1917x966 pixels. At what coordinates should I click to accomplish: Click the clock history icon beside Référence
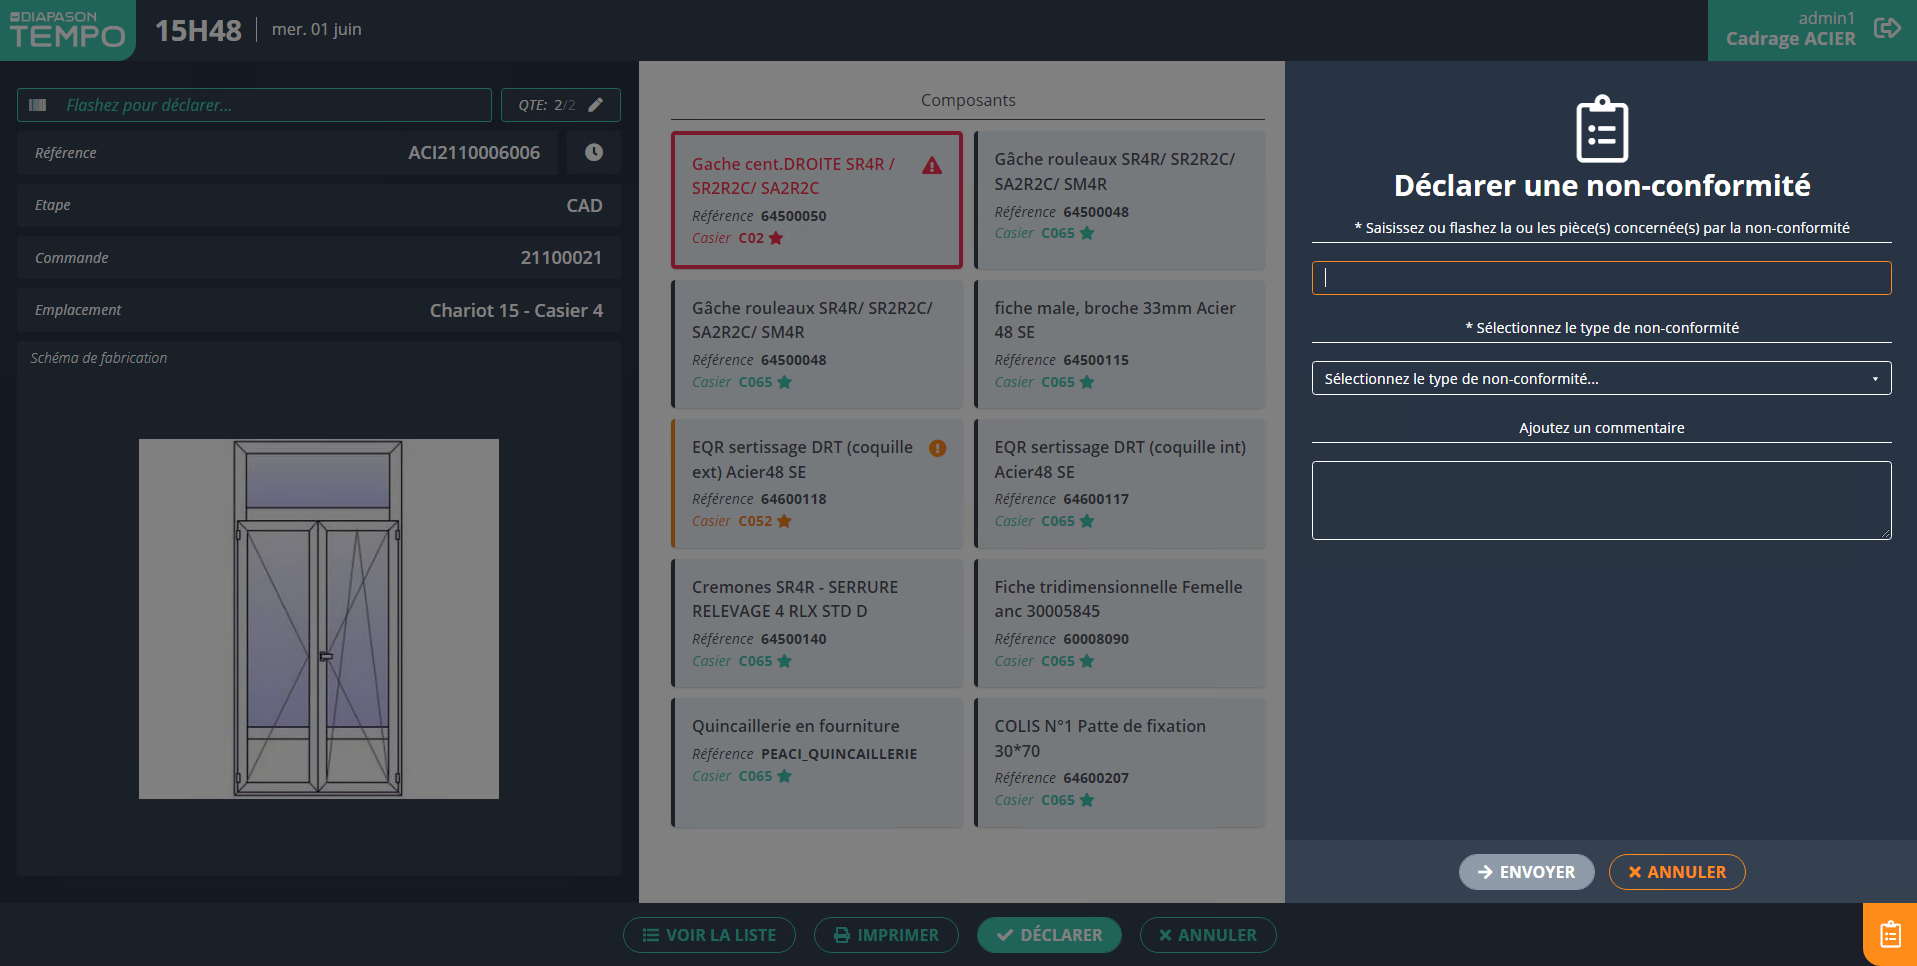594,153
